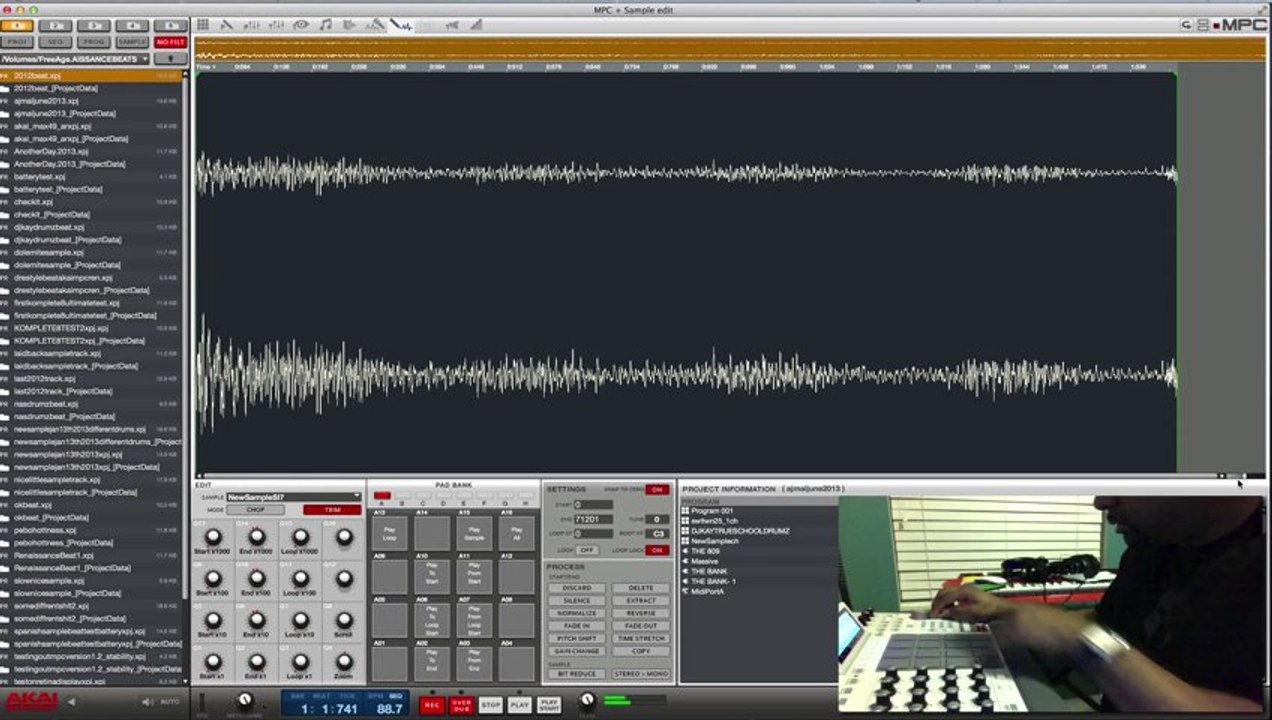This screenshot has width=1272, height=720.
Task: Click the Start x1000 knob
Action: click(x=212, y=537)
